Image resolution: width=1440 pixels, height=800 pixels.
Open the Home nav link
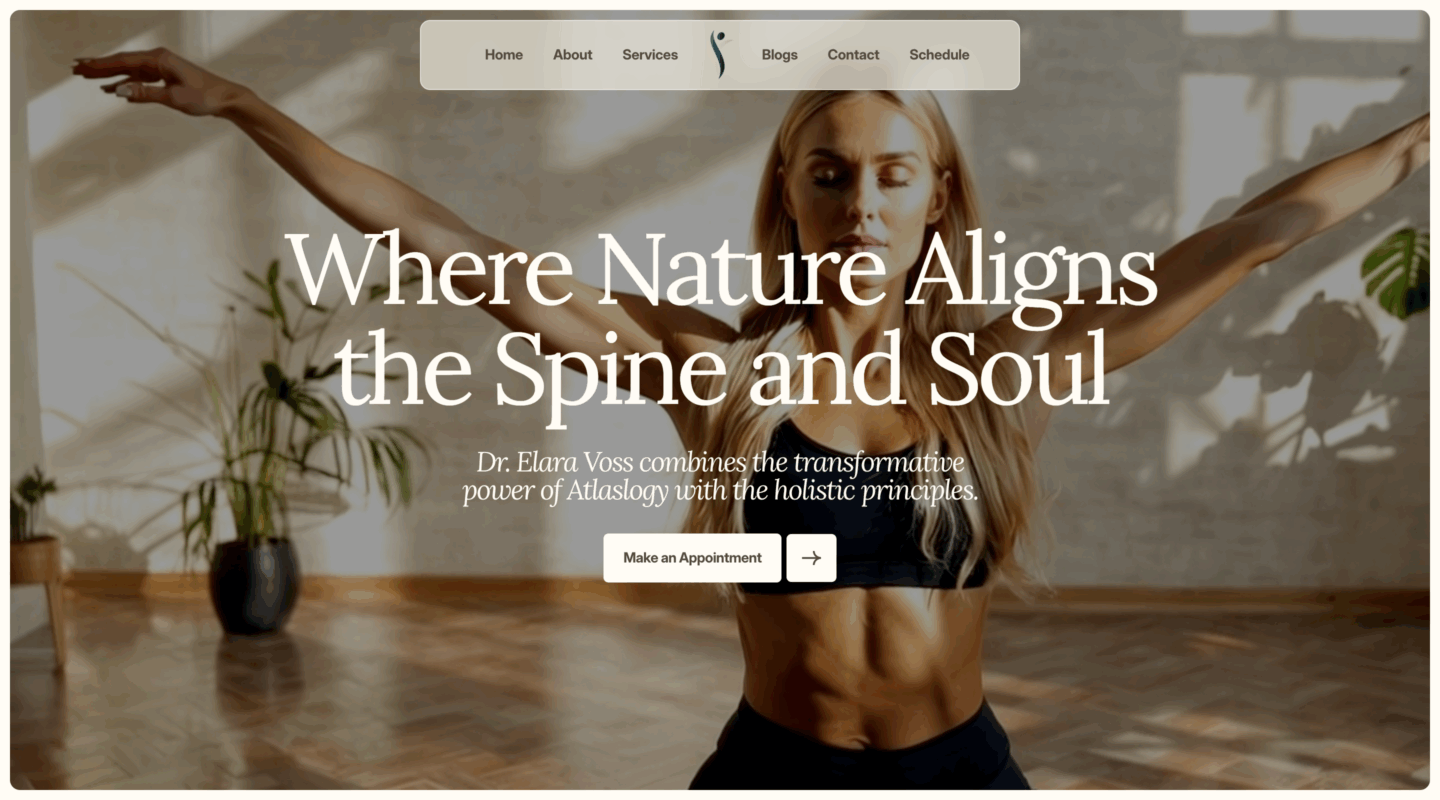coord(504,55)
